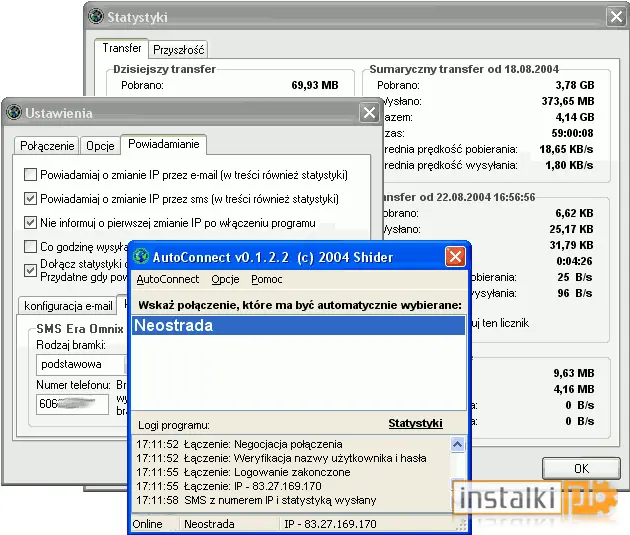The image size is (630, 535).
Task: Click the Statystyki window globe icon
Action: click(x=96, y=16)
